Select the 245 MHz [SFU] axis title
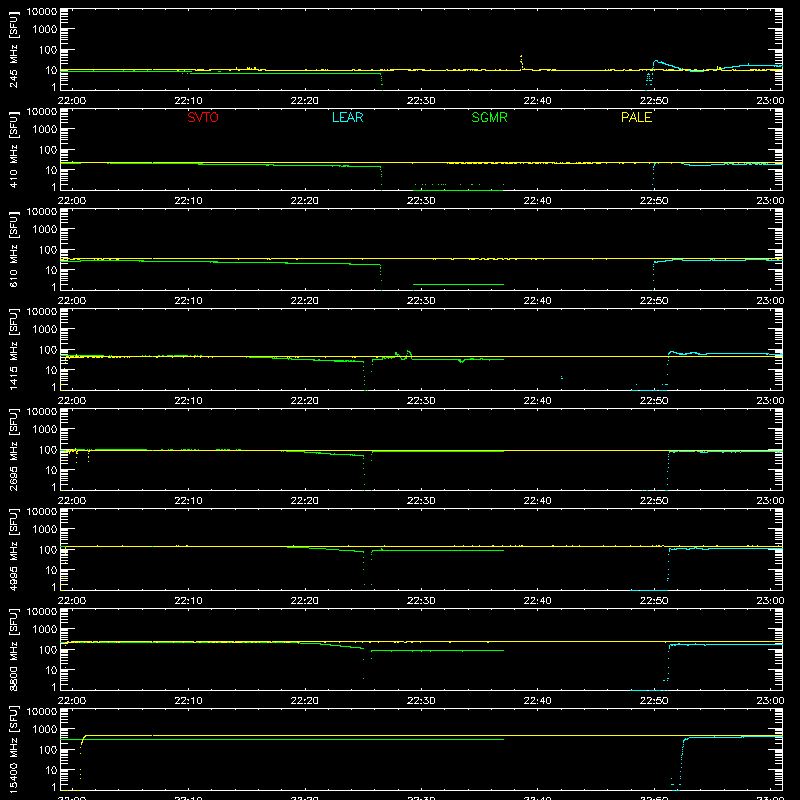The height and width of the screenshot is (800, 800). [x=14, y=49]
